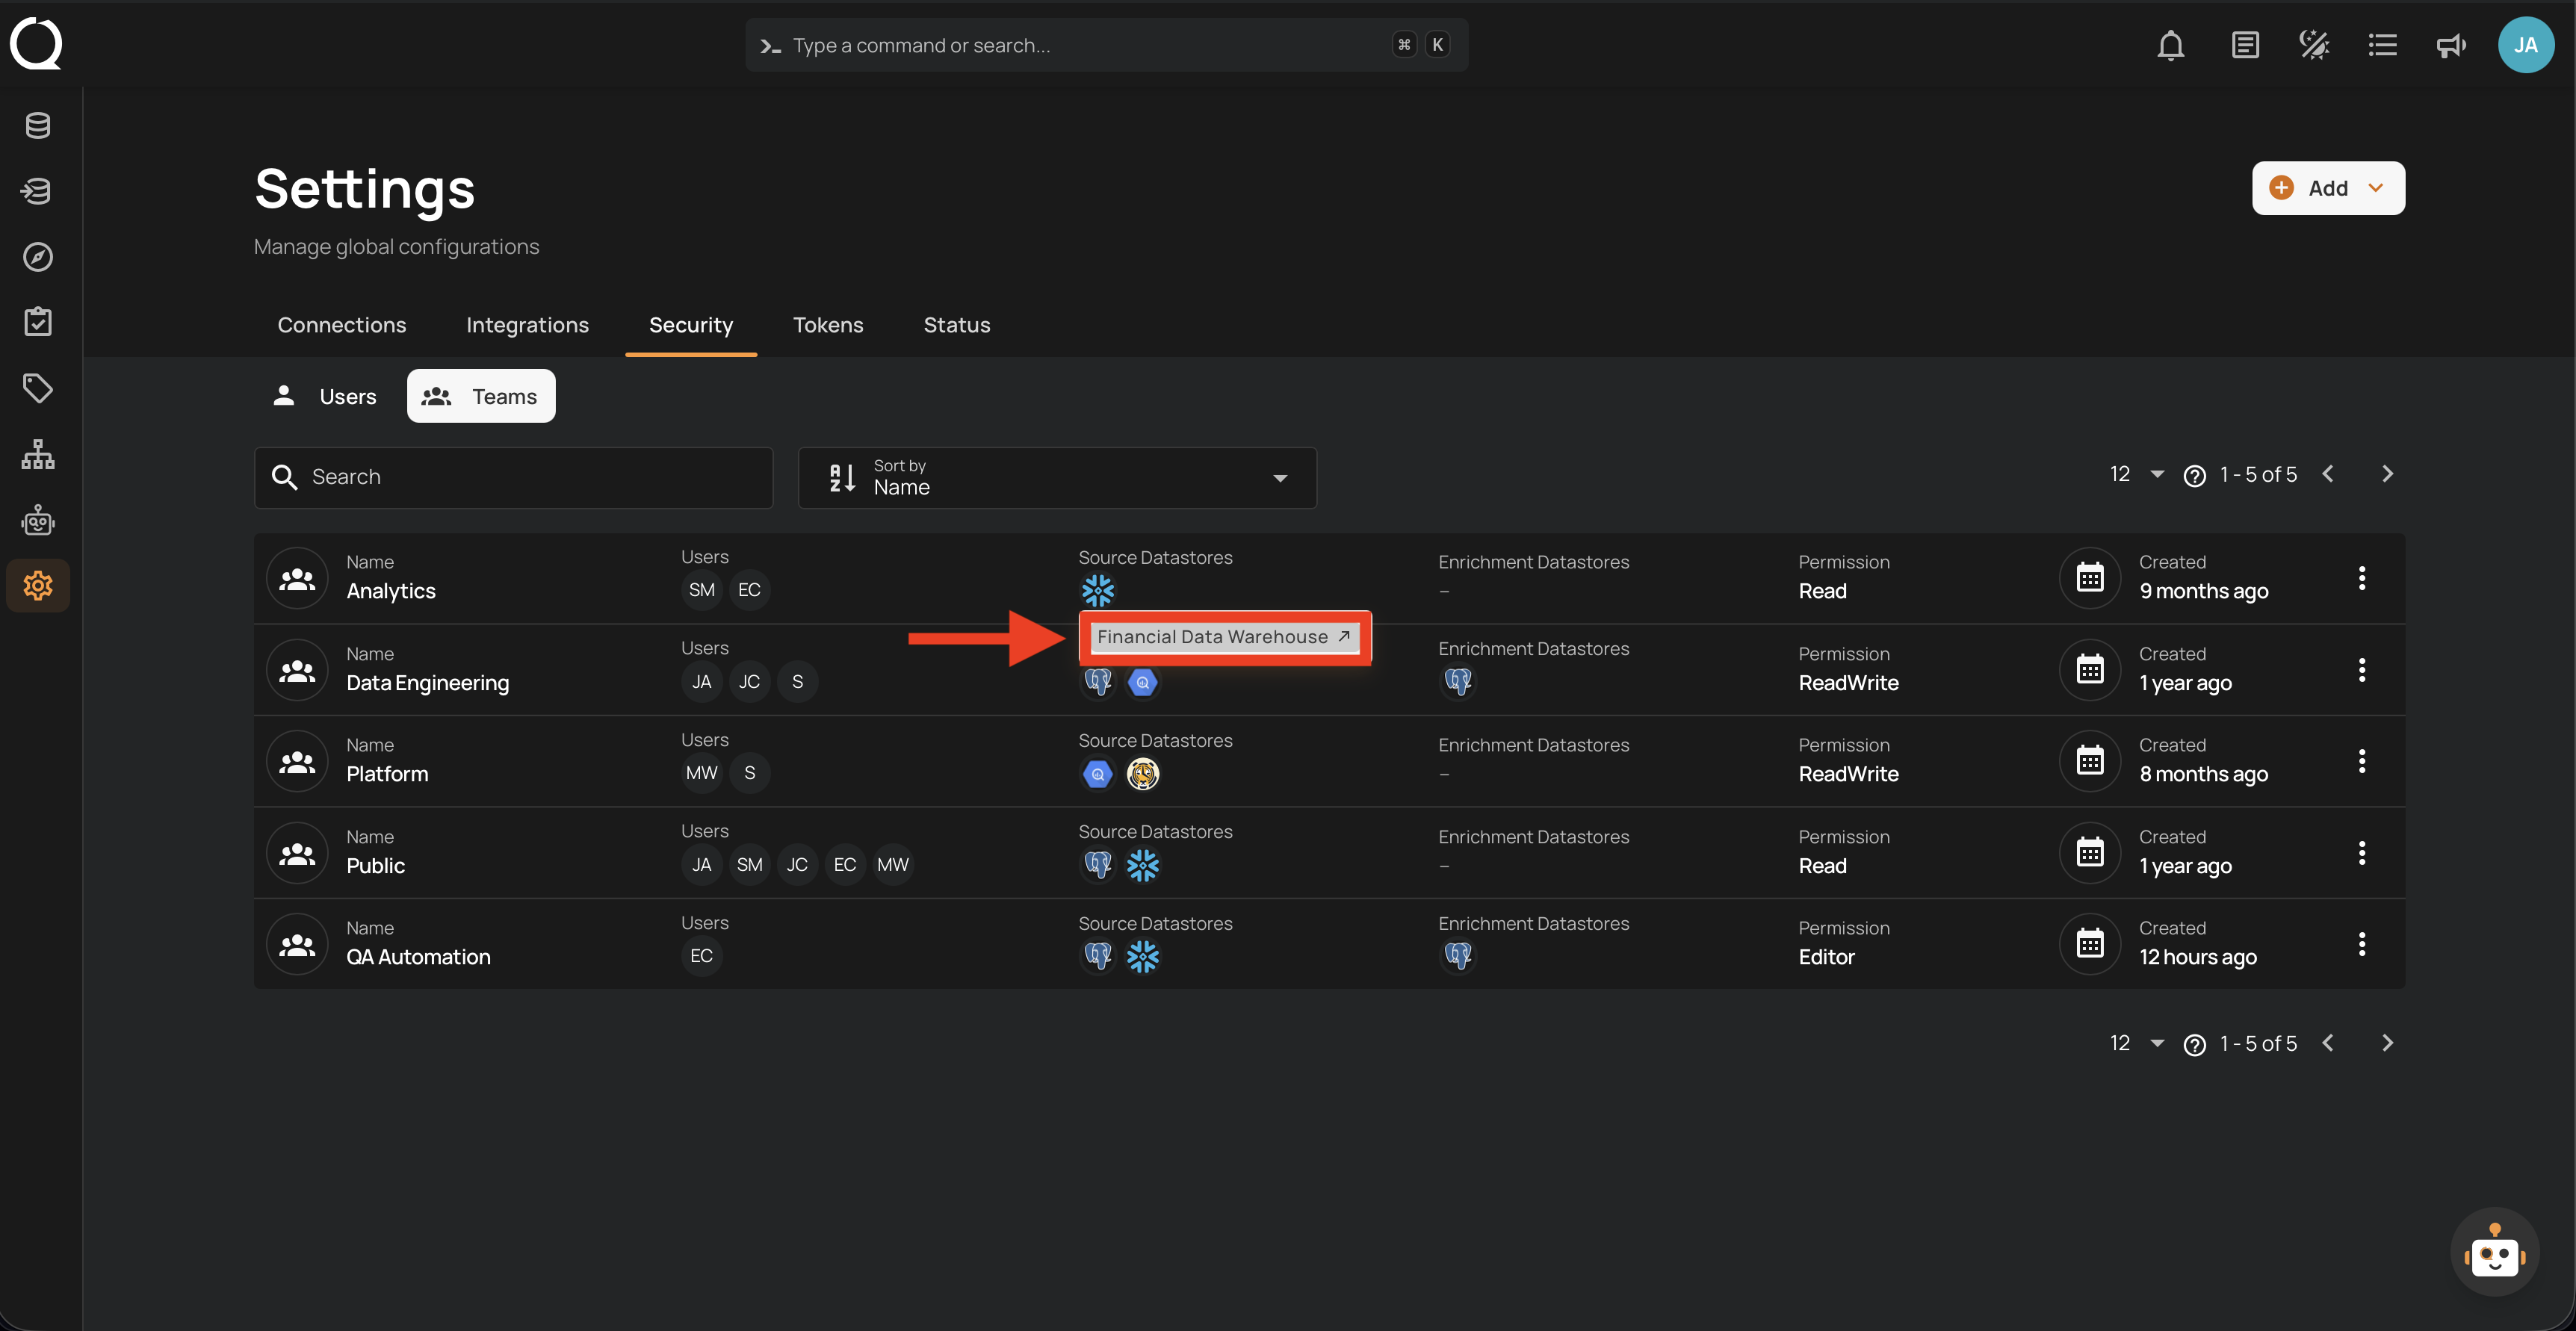Image resolution: width=2576 pixels, height=1331 pixels.
Task: Click the Snowflake source icon in Public row
Action: coord(1142,865)
